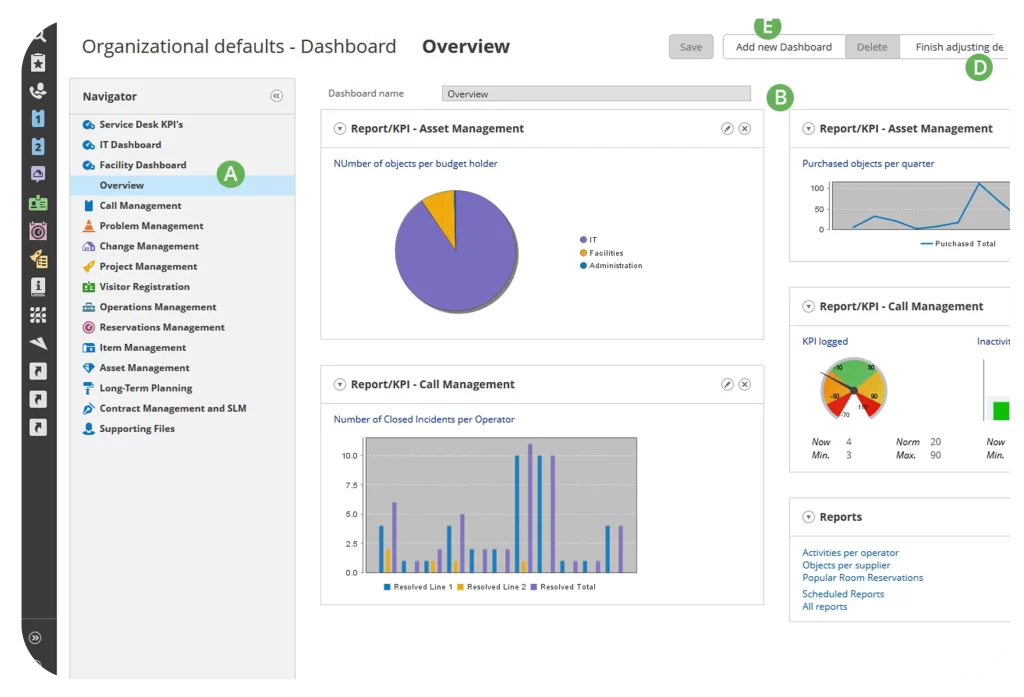This screenshot has height=697, width=1024.
Task: Click the paper plane sidebar icon
Action: 38,343
